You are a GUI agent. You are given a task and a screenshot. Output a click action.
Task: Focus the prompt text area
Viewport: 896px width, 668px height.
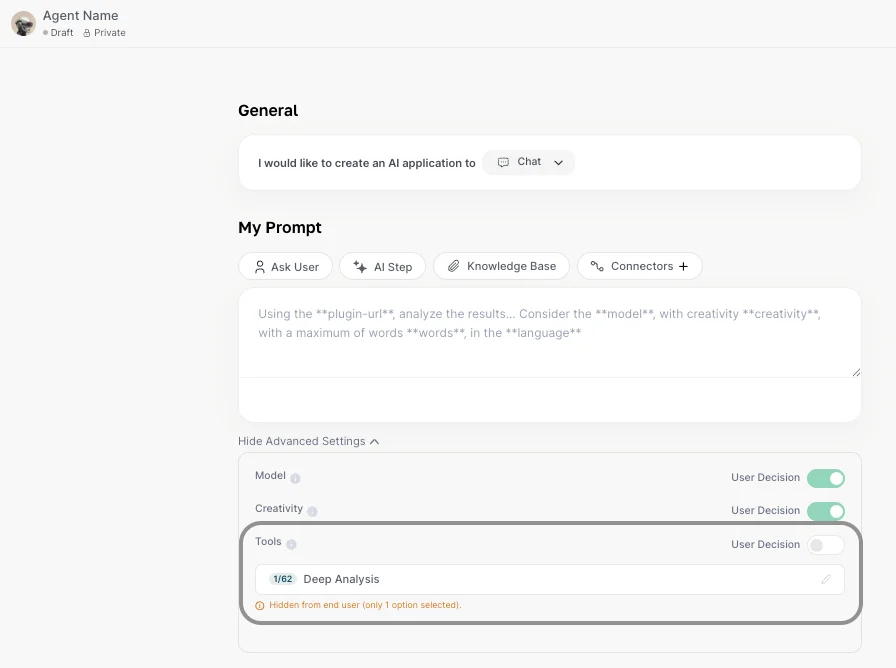[550, 333]
